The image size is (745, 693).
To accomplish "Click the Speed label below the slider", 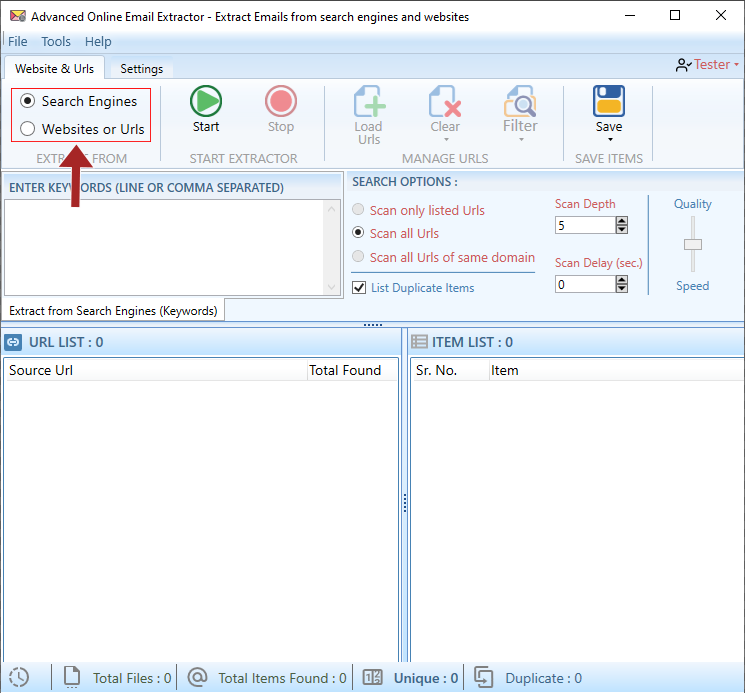I will (x=693, y=286).
